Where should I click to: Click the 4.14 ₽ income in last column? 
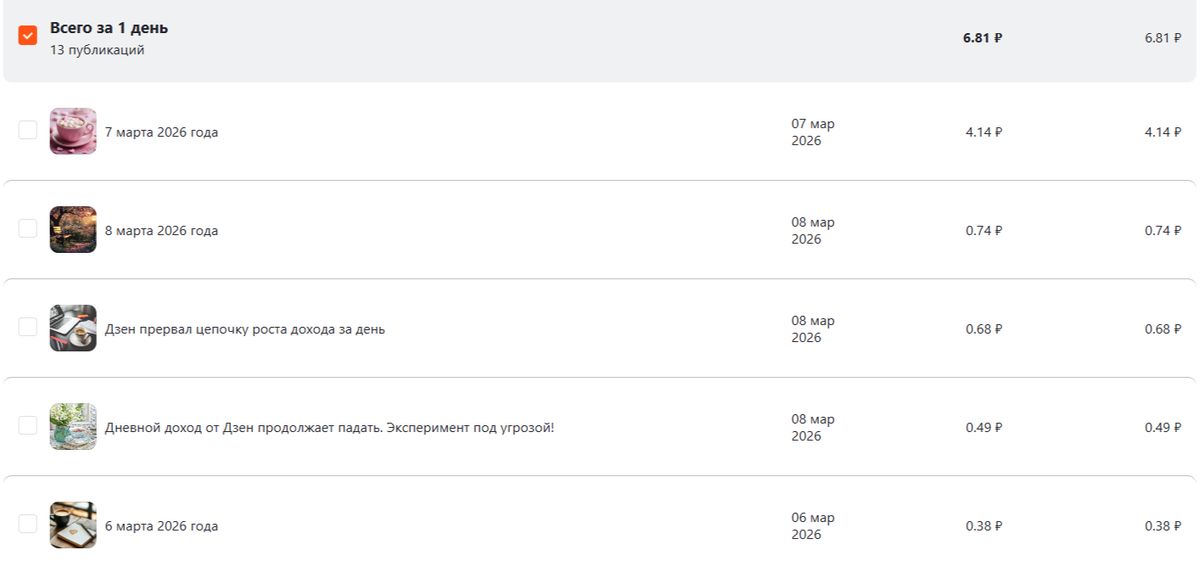pyautogui.click(x=1163, y=132)
